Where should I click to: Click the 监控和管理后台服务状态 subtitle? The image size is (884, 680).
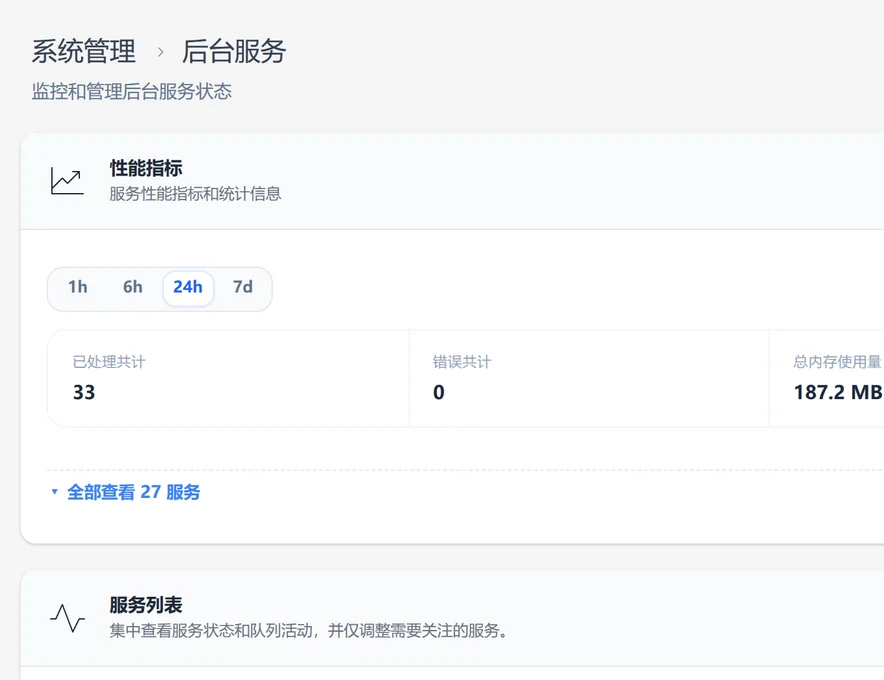pos(131,91)
